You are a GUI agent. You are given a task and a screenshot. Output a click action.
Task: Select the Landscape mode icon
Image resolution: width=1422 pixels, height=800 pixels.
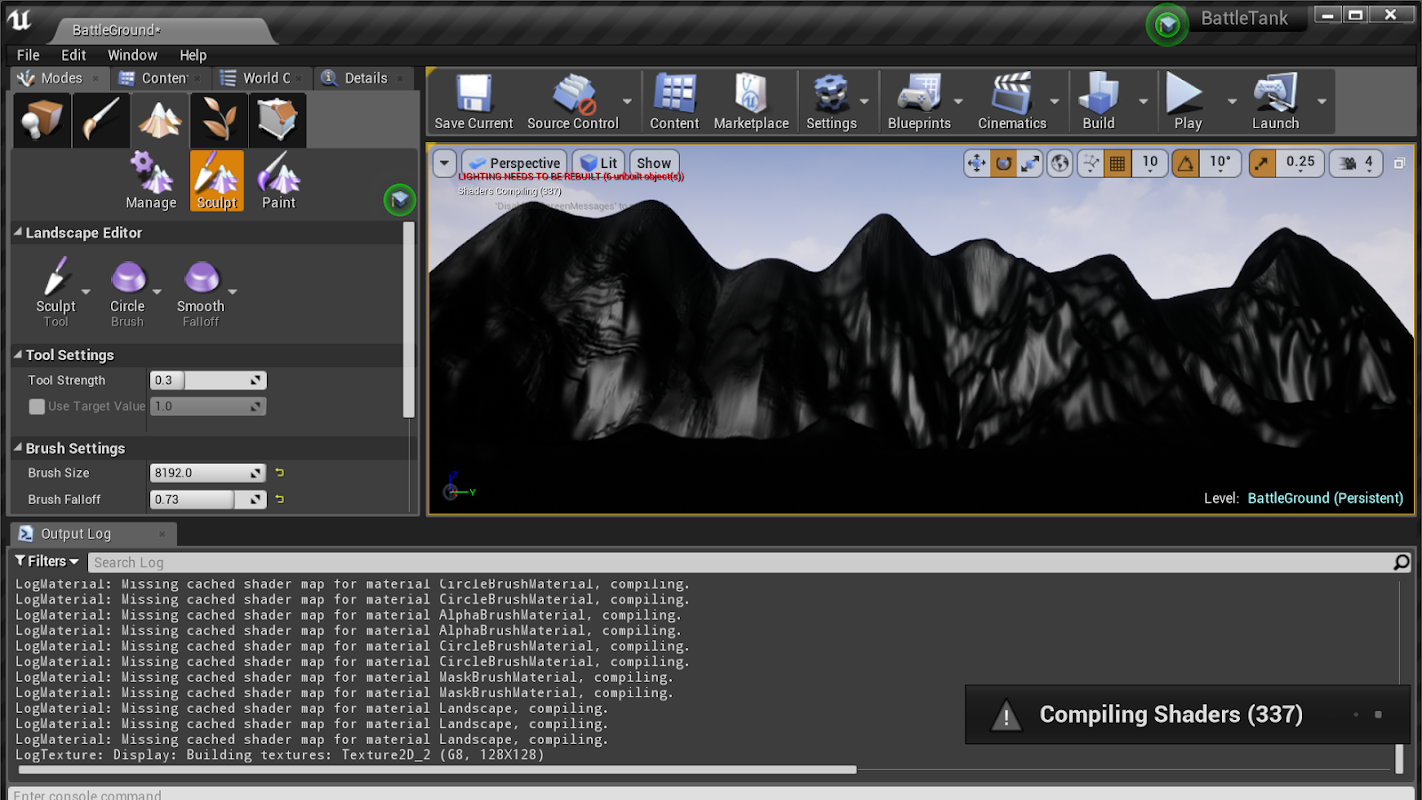tap(160, 120)
